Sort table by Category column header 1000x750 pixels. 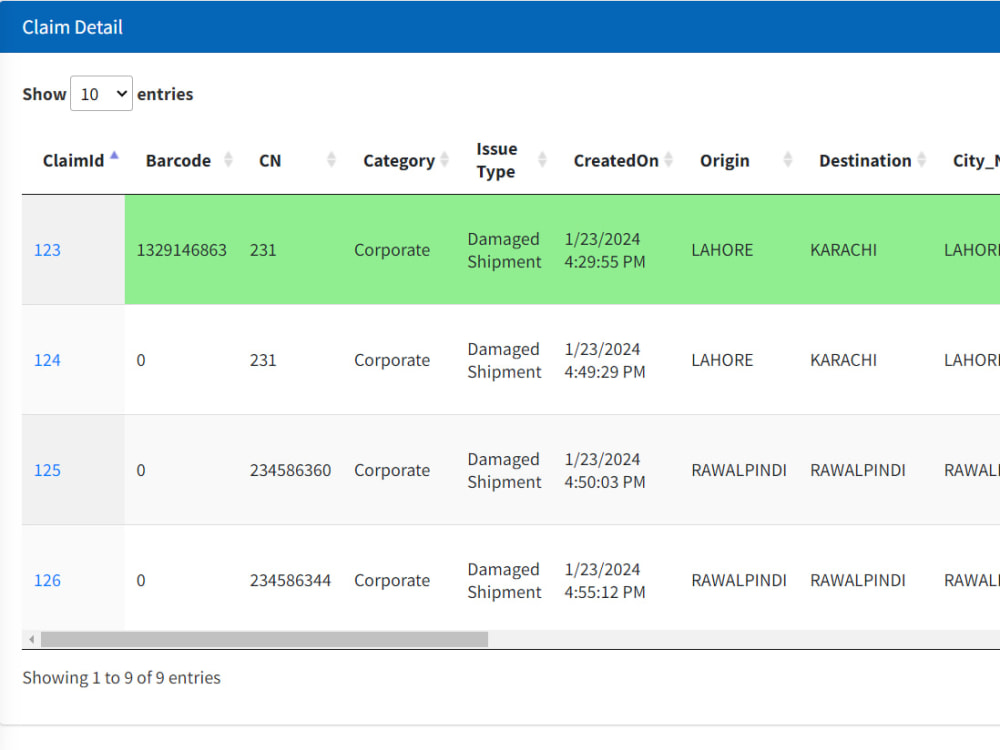(399, 161)
